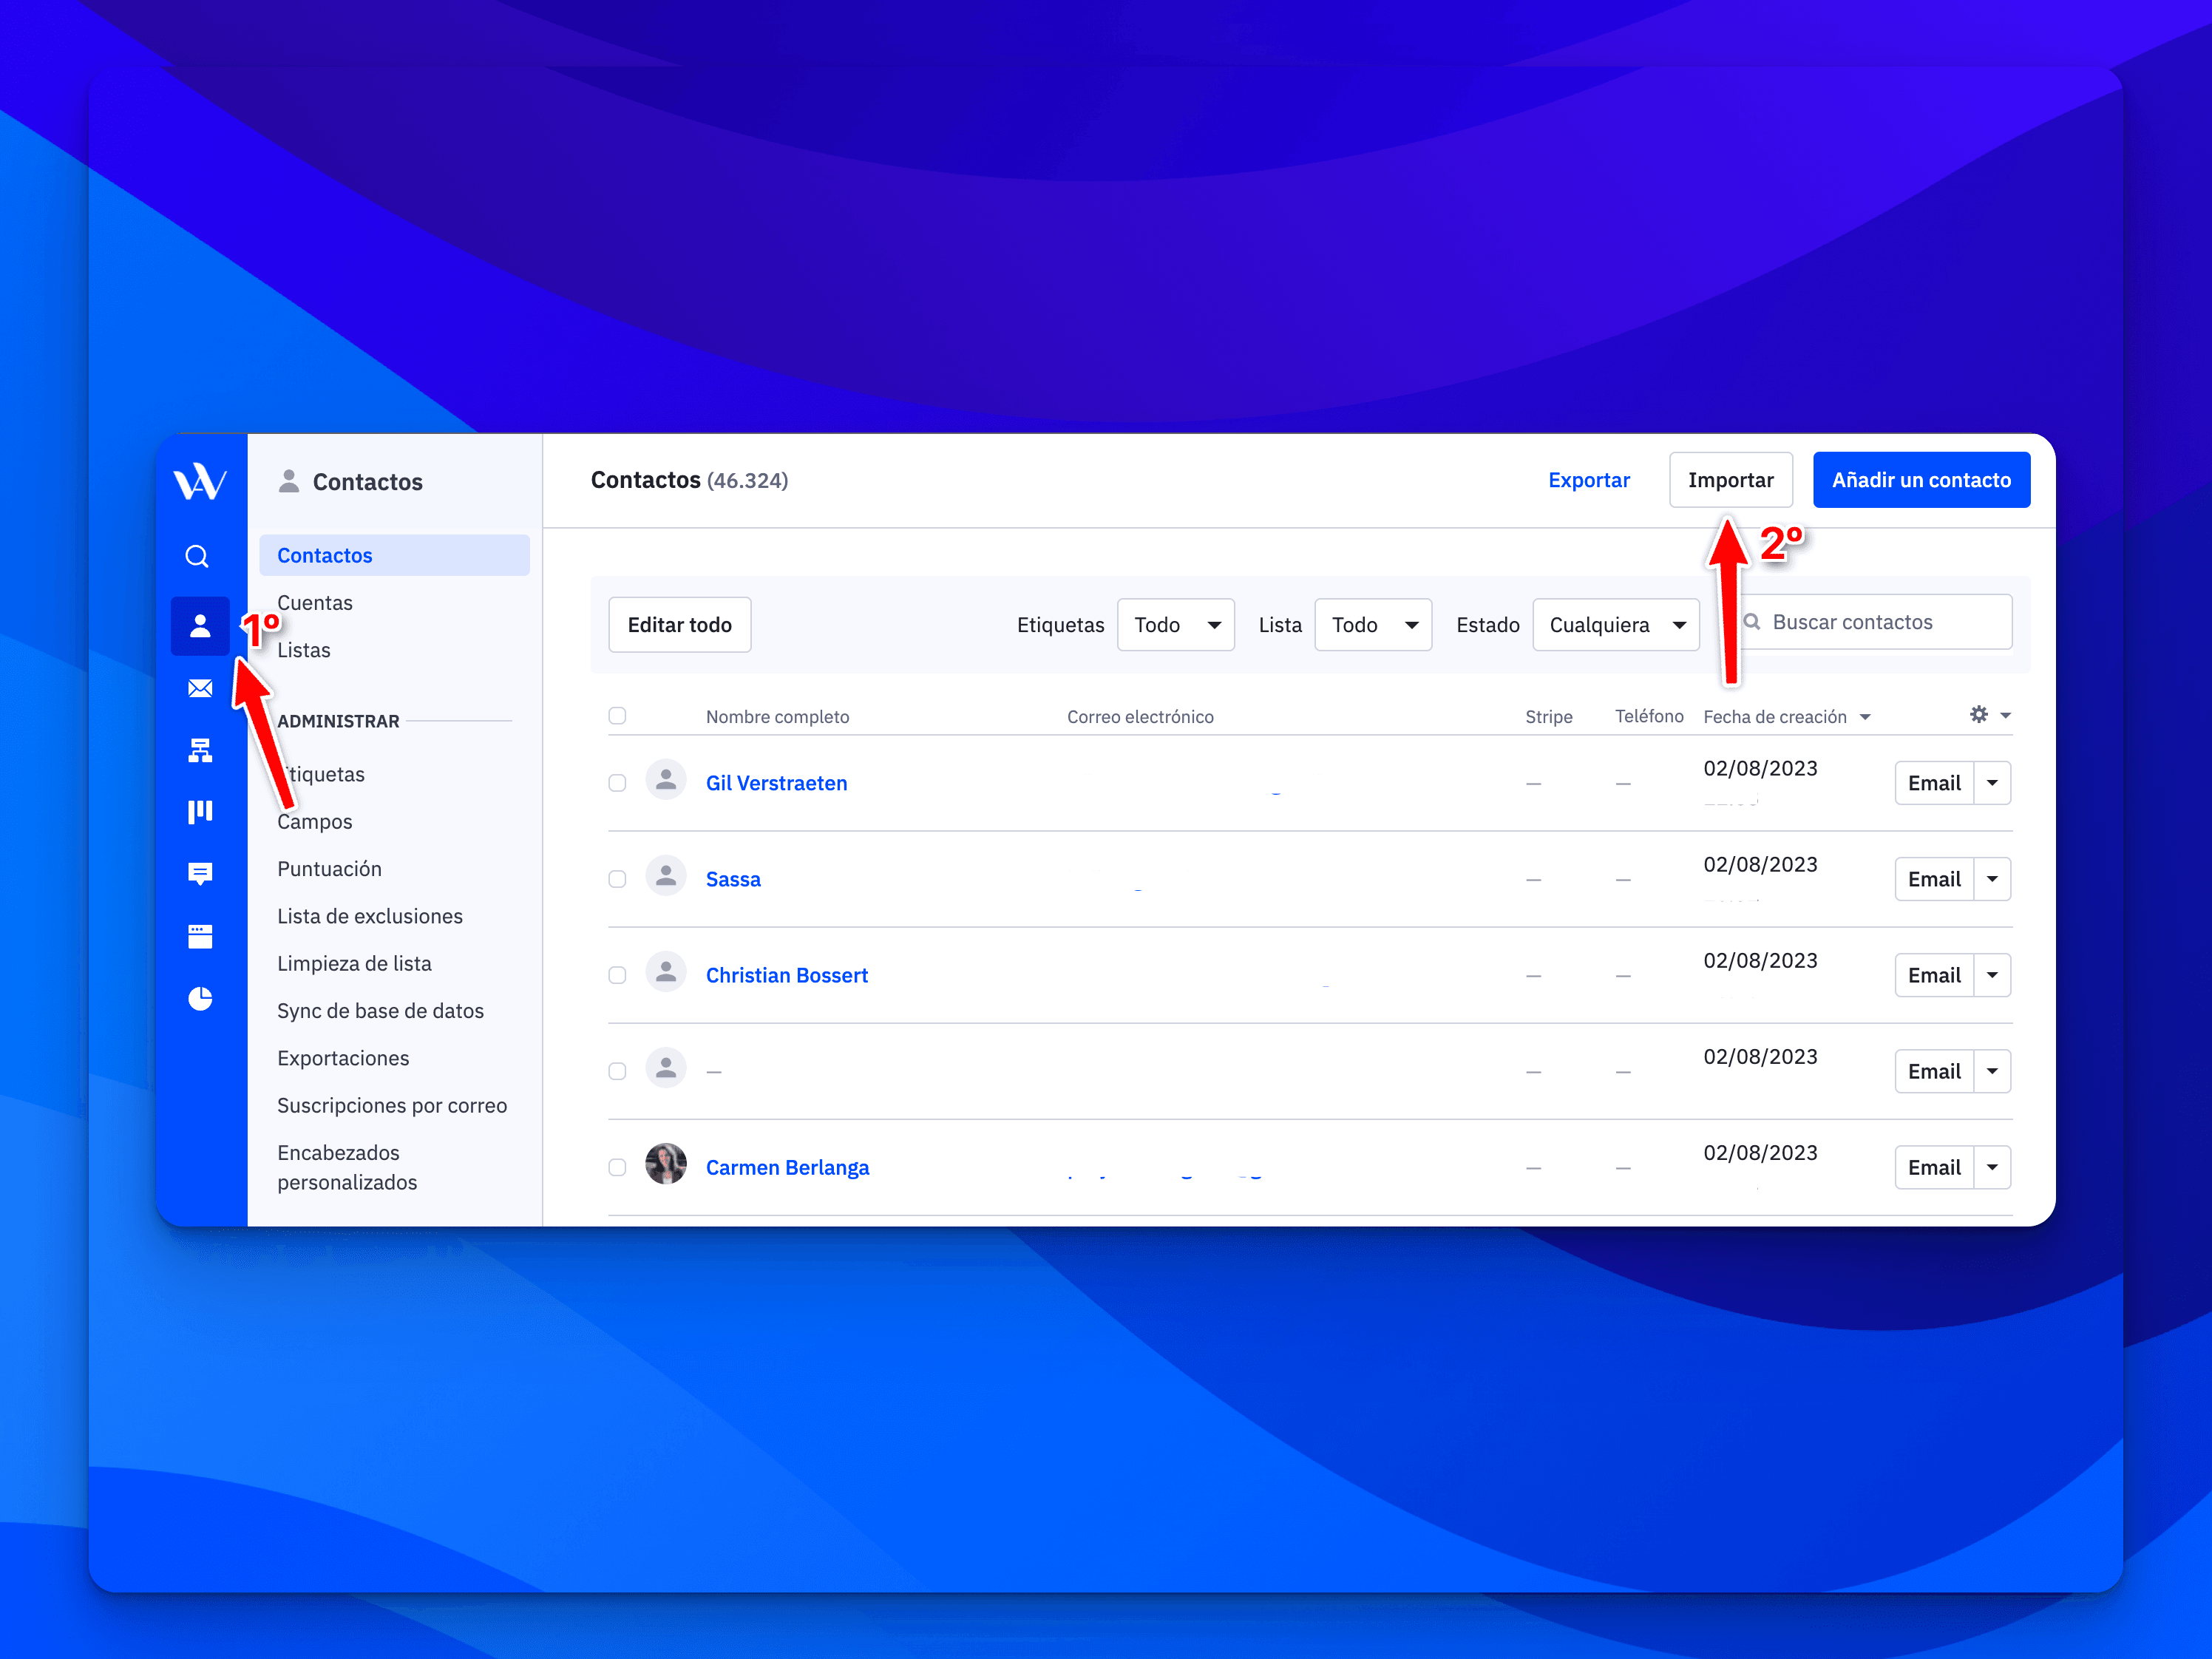Open the Lista Todo dropdown

(1373, 625)
